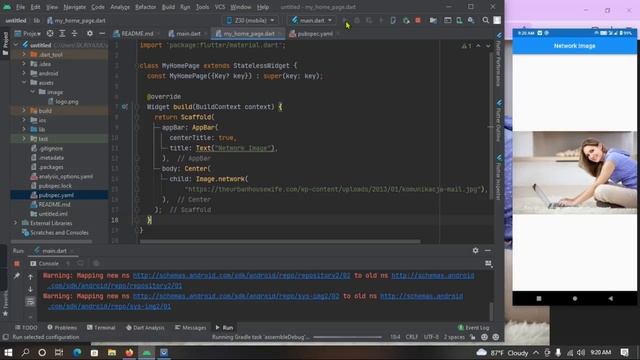
Task: Open the Dart Analysis tool window tab
Action: [145, 327]
